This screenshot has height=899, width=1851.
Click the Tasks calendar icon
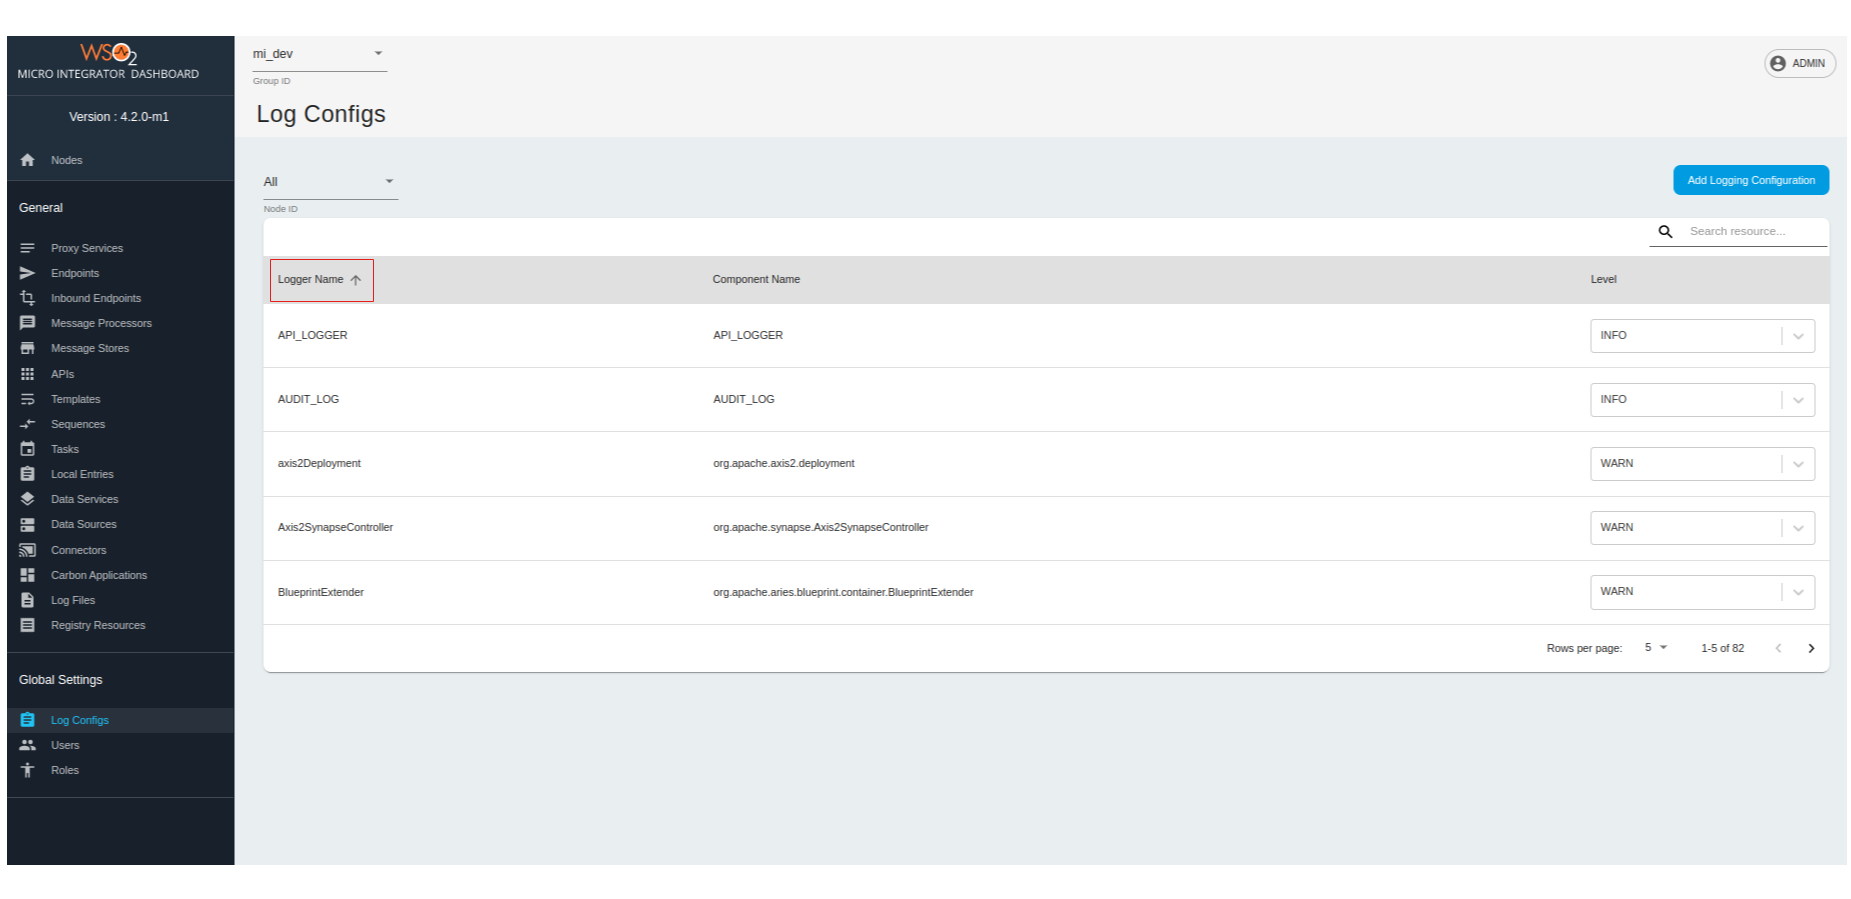coord(27,449)
